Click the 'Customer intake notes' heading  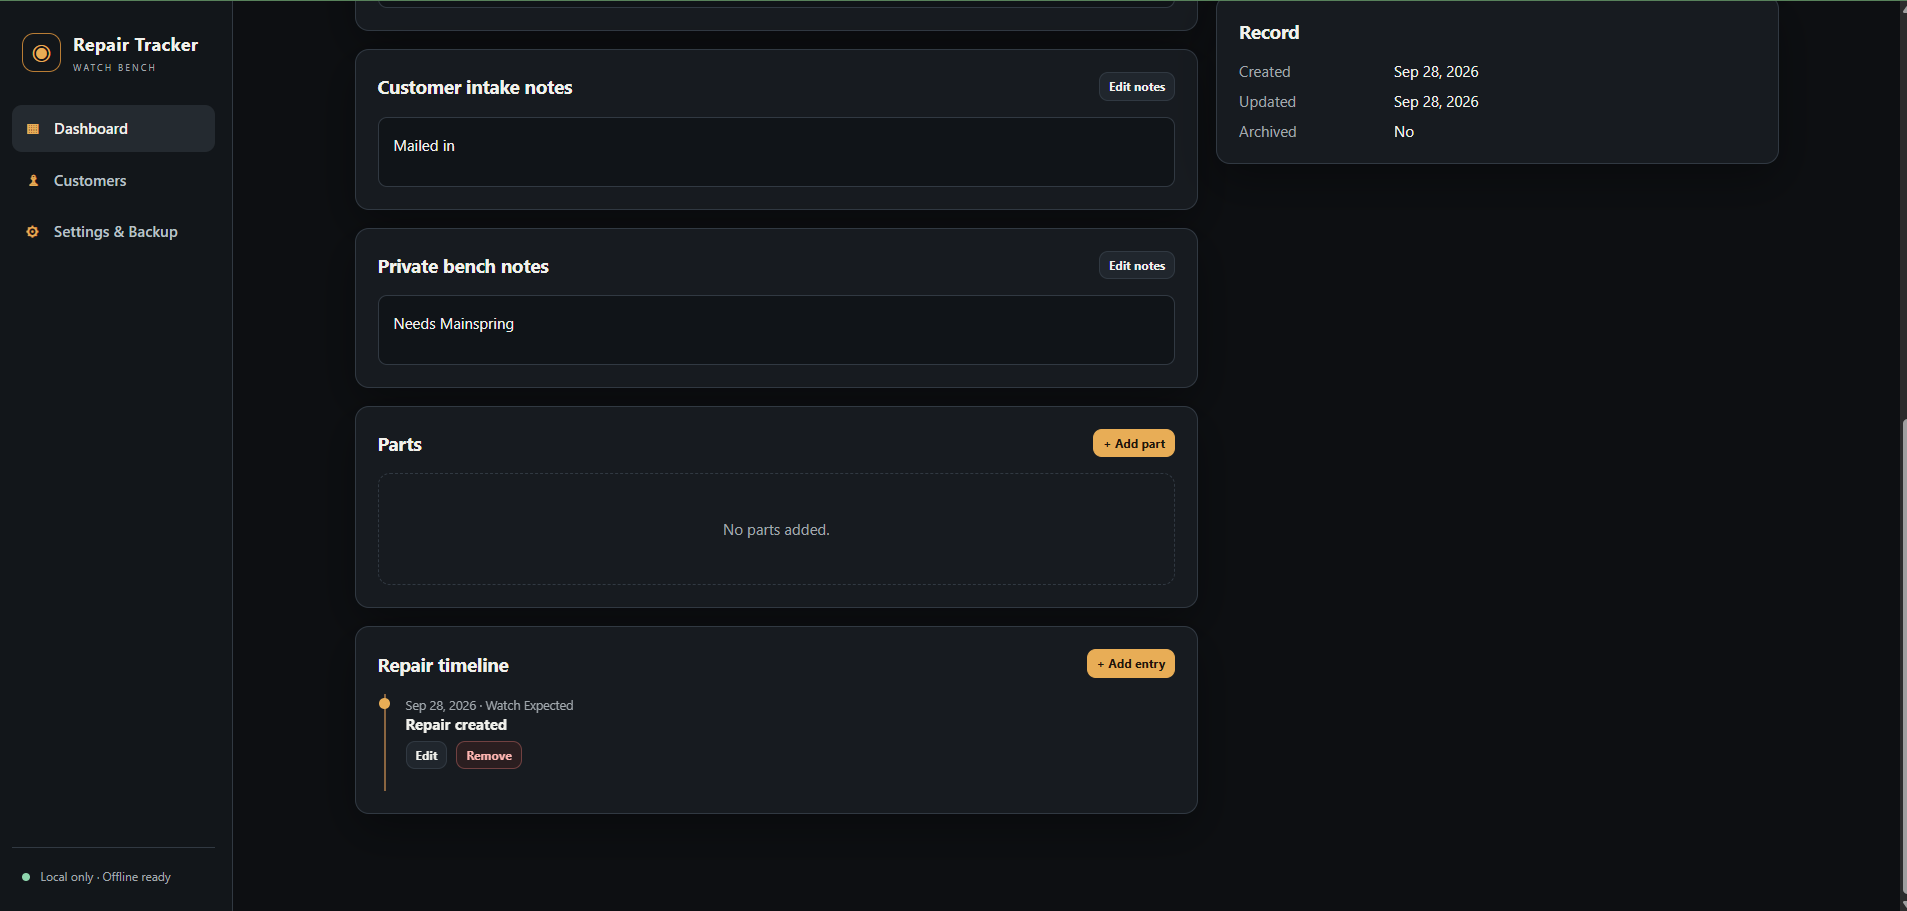[475, 88]
